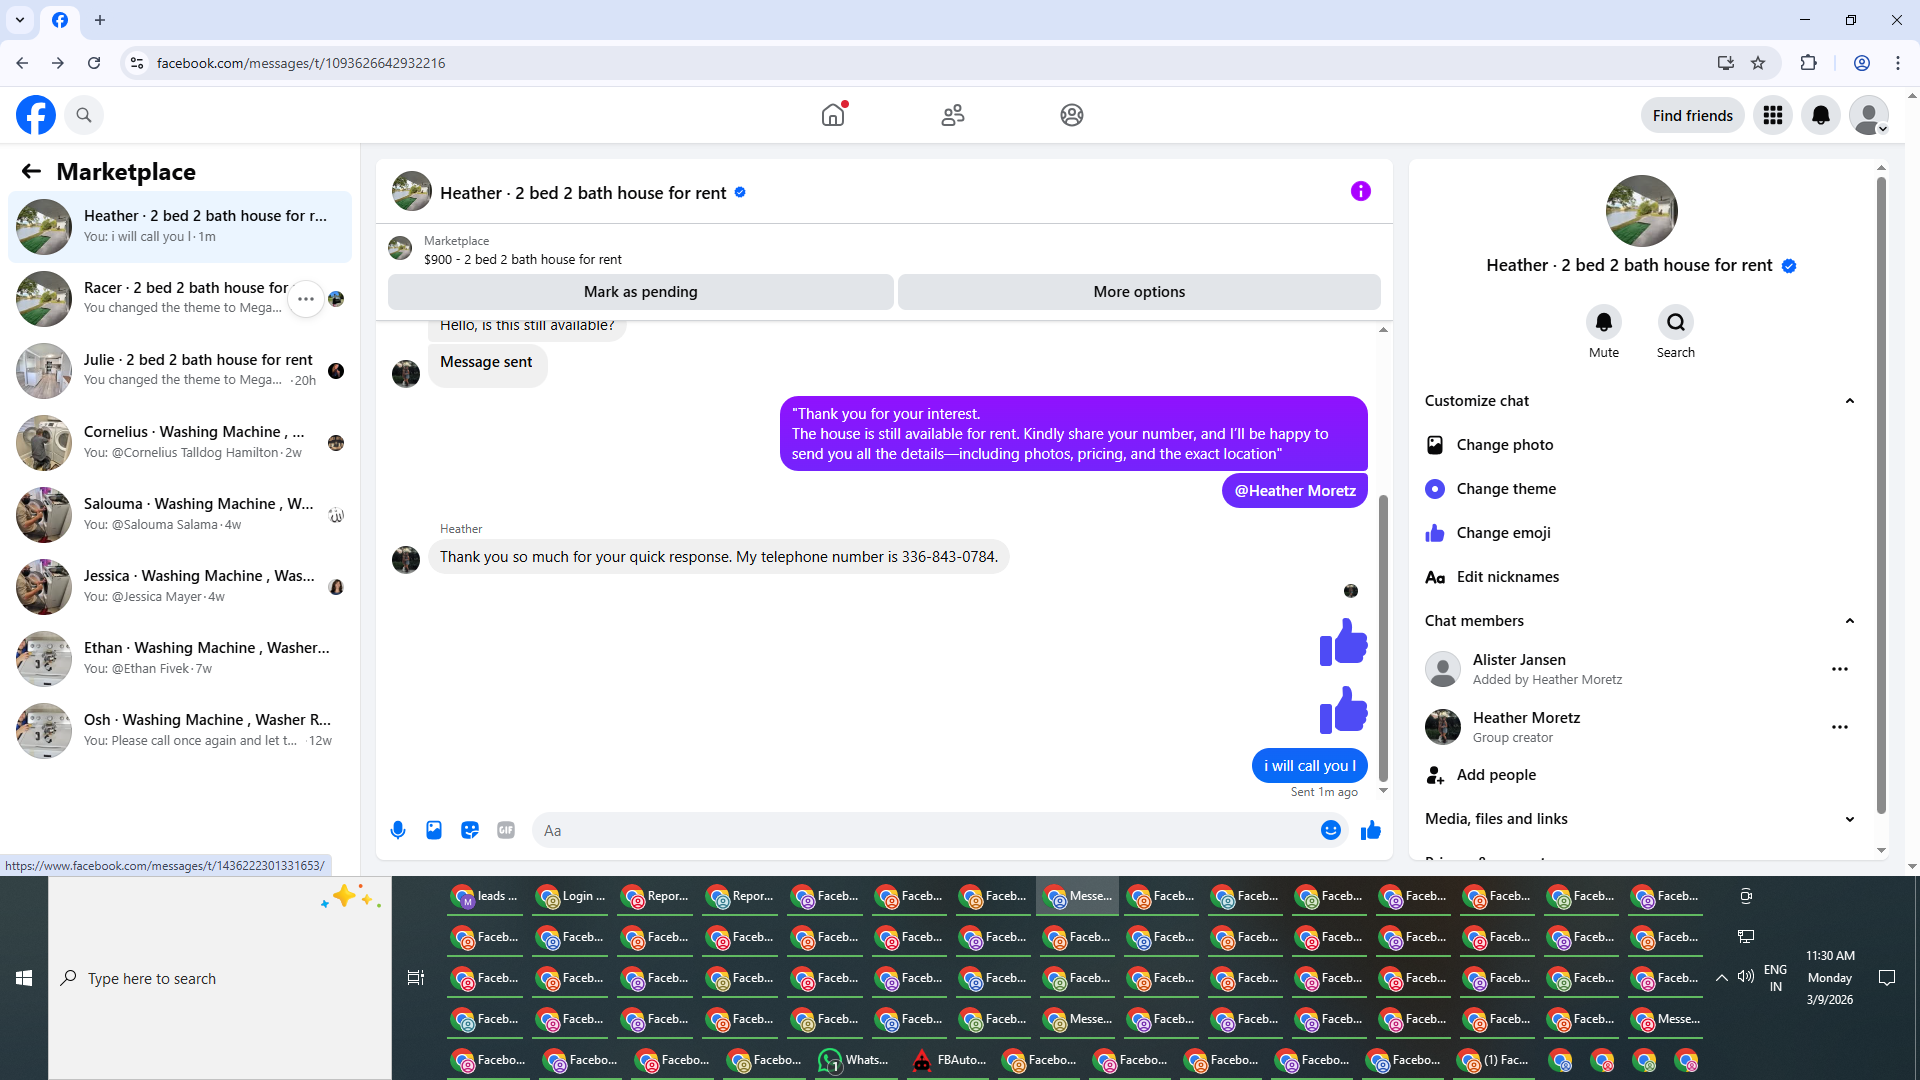Click Mark as pending button

point(640,292)
